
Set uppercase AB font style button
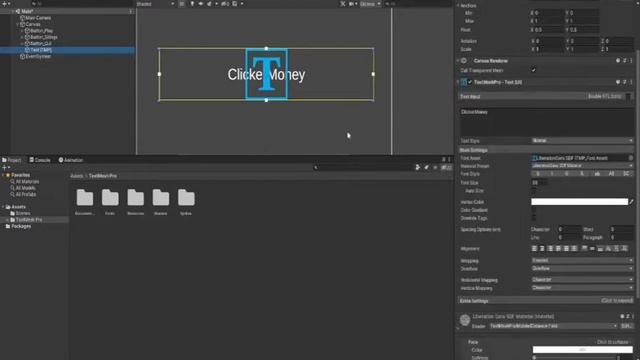click(x=611, y=174)
